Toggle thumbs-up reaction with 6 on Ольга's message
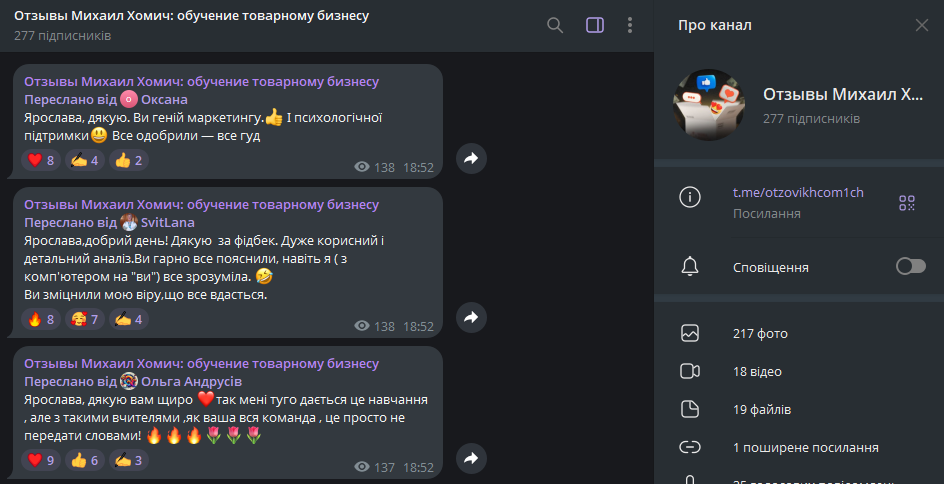The width and height of the screenshot is (944, 484). pyautogui.click(x=85, y=461)
